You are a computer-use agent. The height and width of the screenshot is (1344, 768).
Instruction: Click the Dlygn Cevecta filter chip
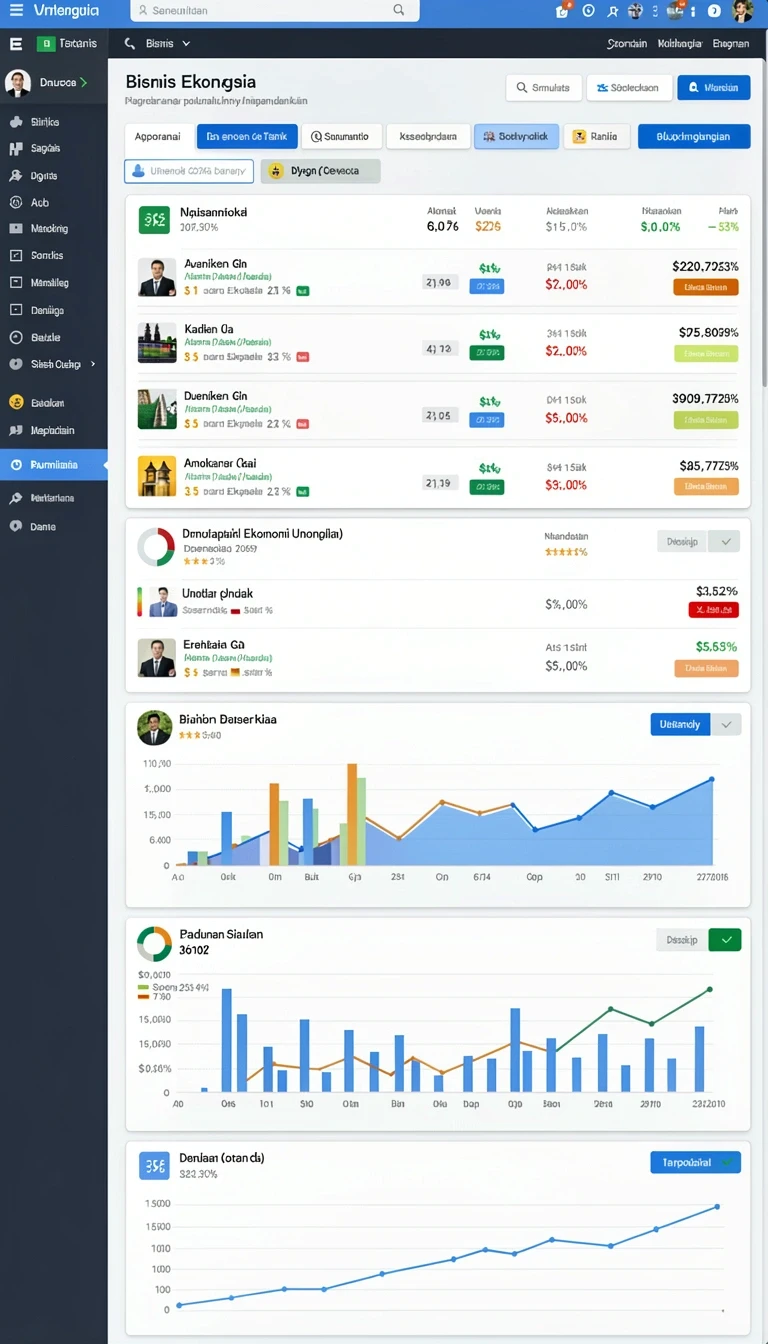coord(321,171)
